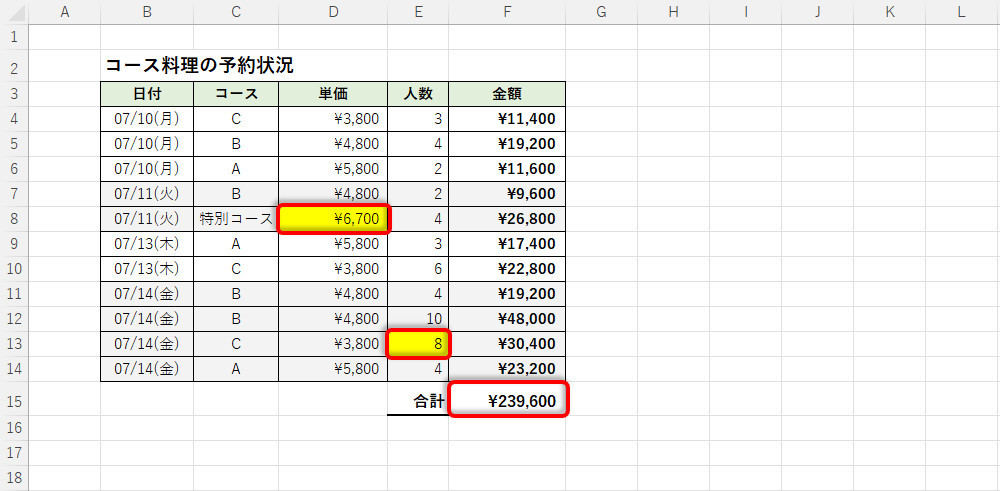Screen dimensions: 1000x491
Task: Select column A header
Action: [x=64, y=12]
